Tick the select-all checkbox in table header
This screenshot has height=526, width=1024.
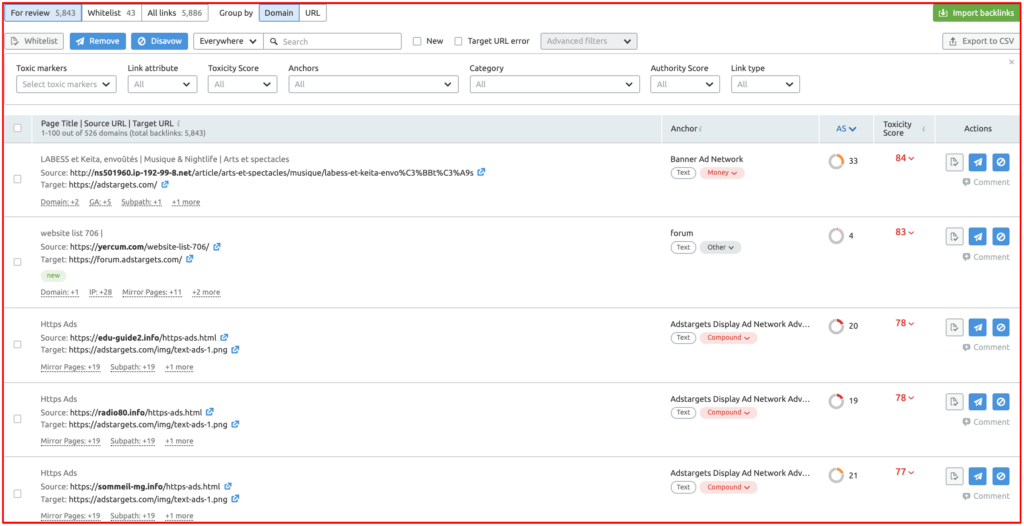point(18,128)
